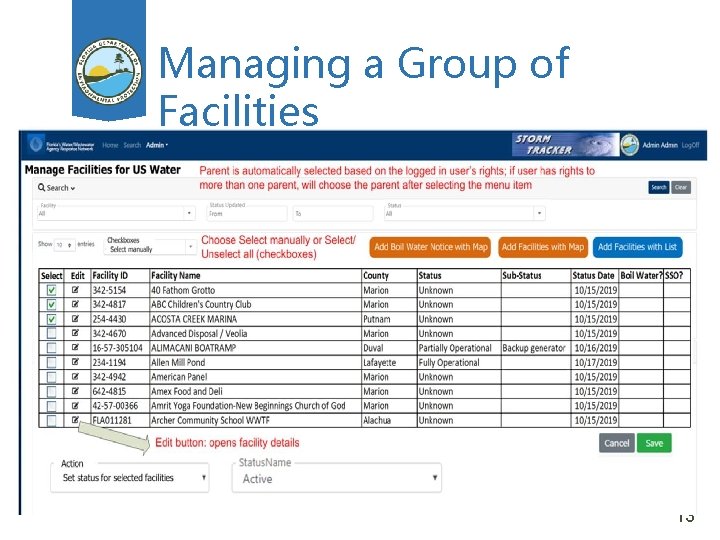This screenshot has height=540, width=720.
Task: Open edit icon for Advanced Disposal / Veolia
Action: pos(75,333)
